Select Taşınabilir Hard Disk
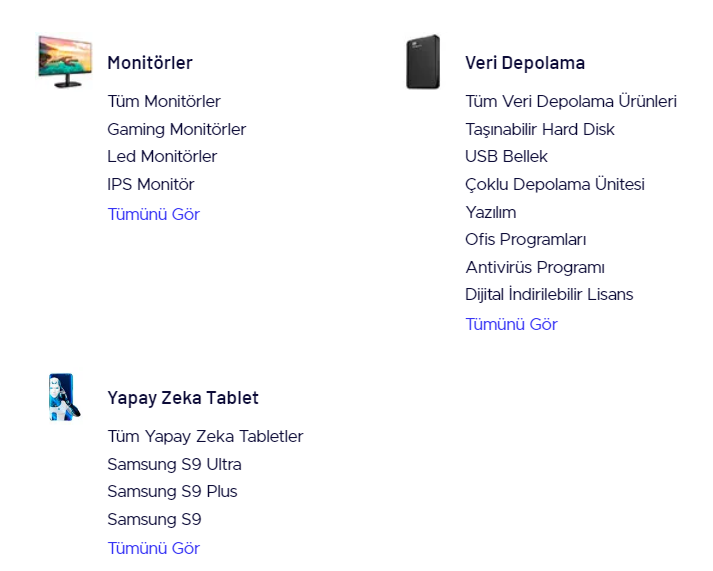713x571 pixels. pyautogui.click(x=540, y=129)
